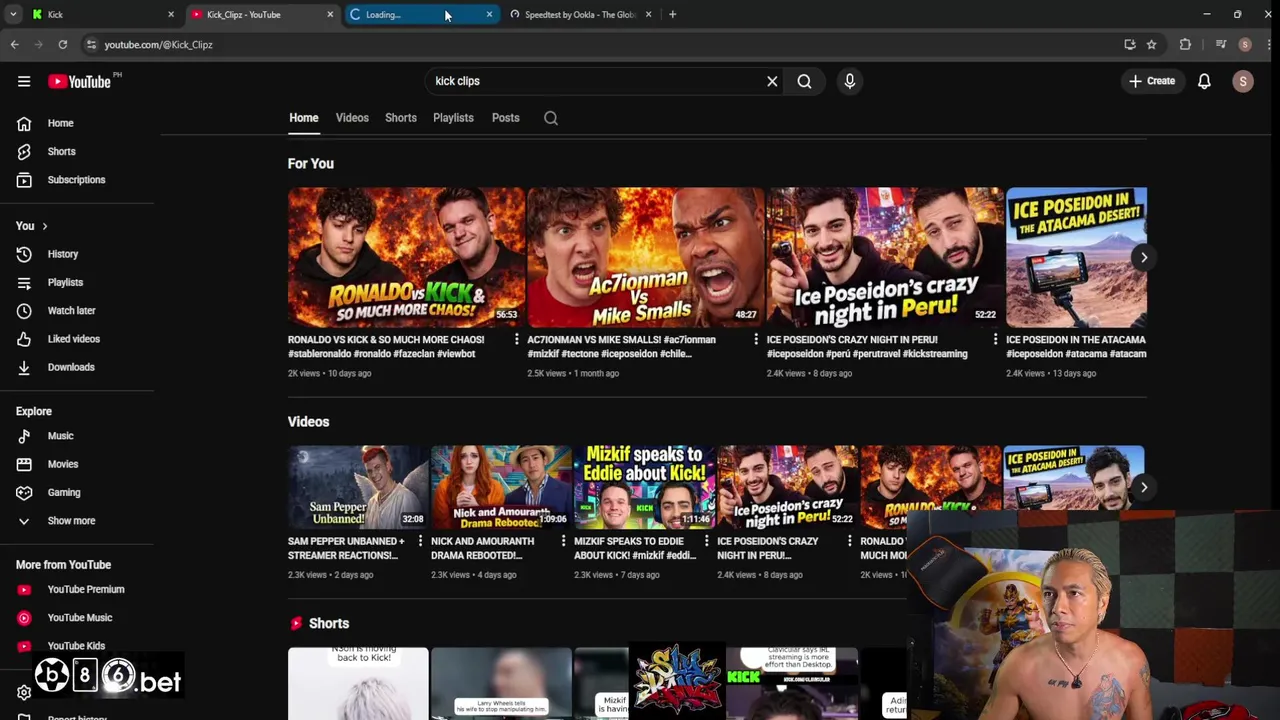The width and height of the screenshot is (1280, 720).
Task: Switch to the channel Posts tab
Action: (505, 118)
